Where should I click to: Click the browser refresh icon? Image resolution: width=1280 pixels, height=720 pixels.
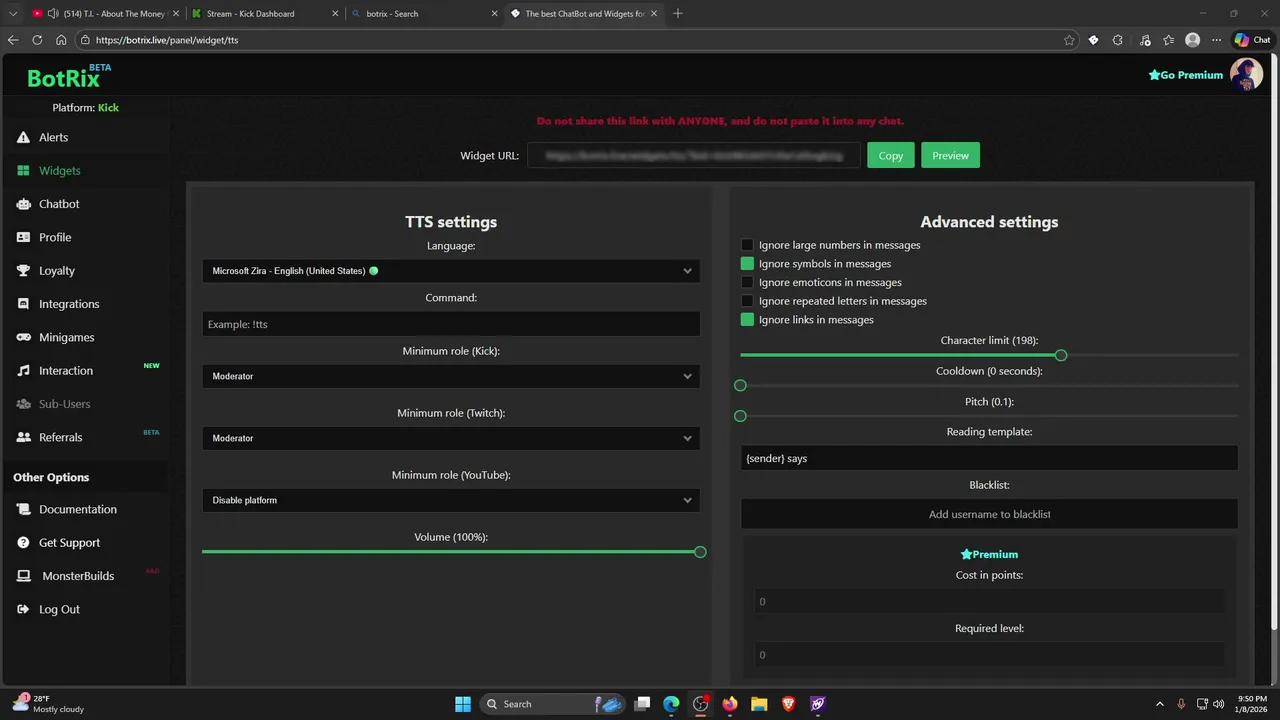tap(37, 40)
